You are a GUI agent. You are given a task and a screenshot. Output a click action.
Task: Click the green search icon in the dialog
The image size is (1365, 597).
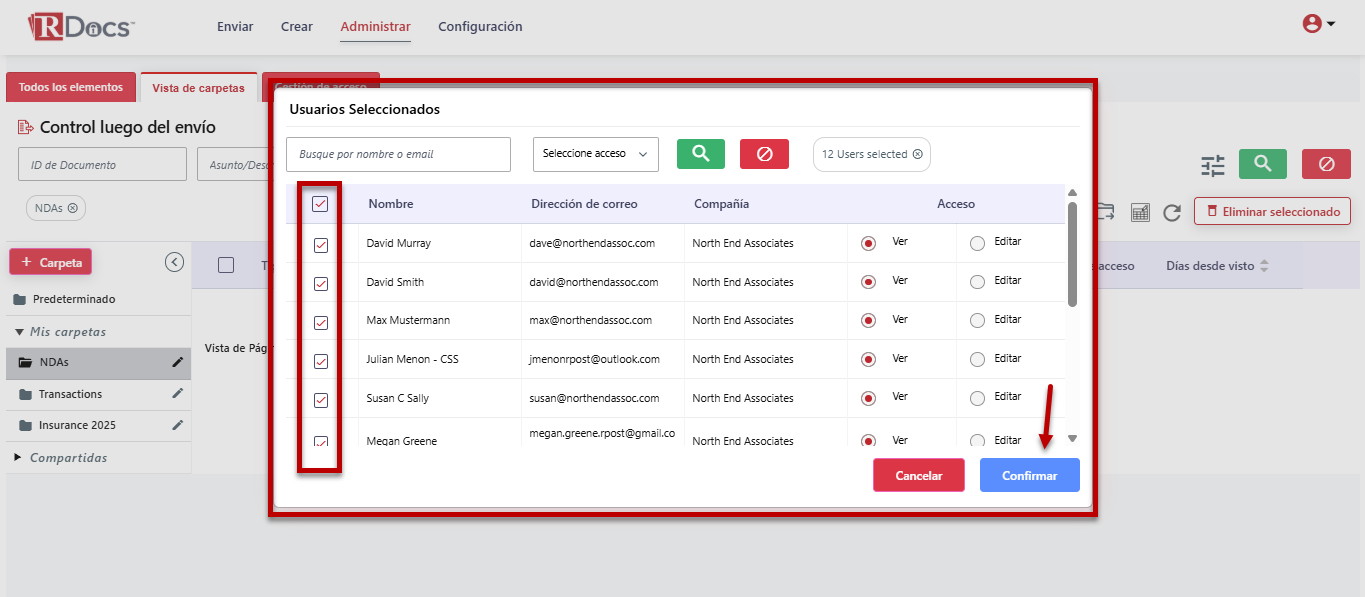(x=701, y=154)
